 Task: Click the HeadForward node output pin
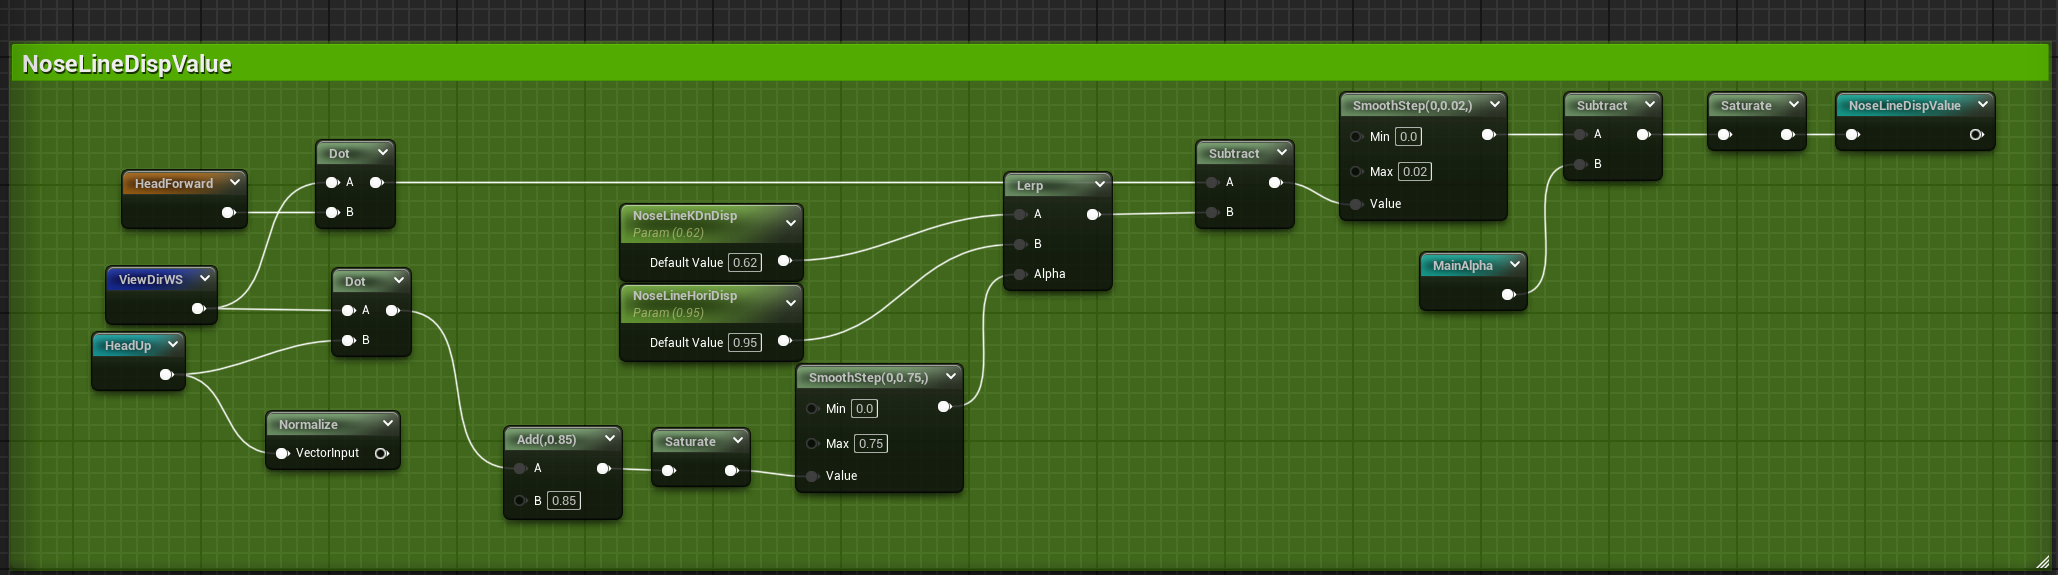point(228,212)
